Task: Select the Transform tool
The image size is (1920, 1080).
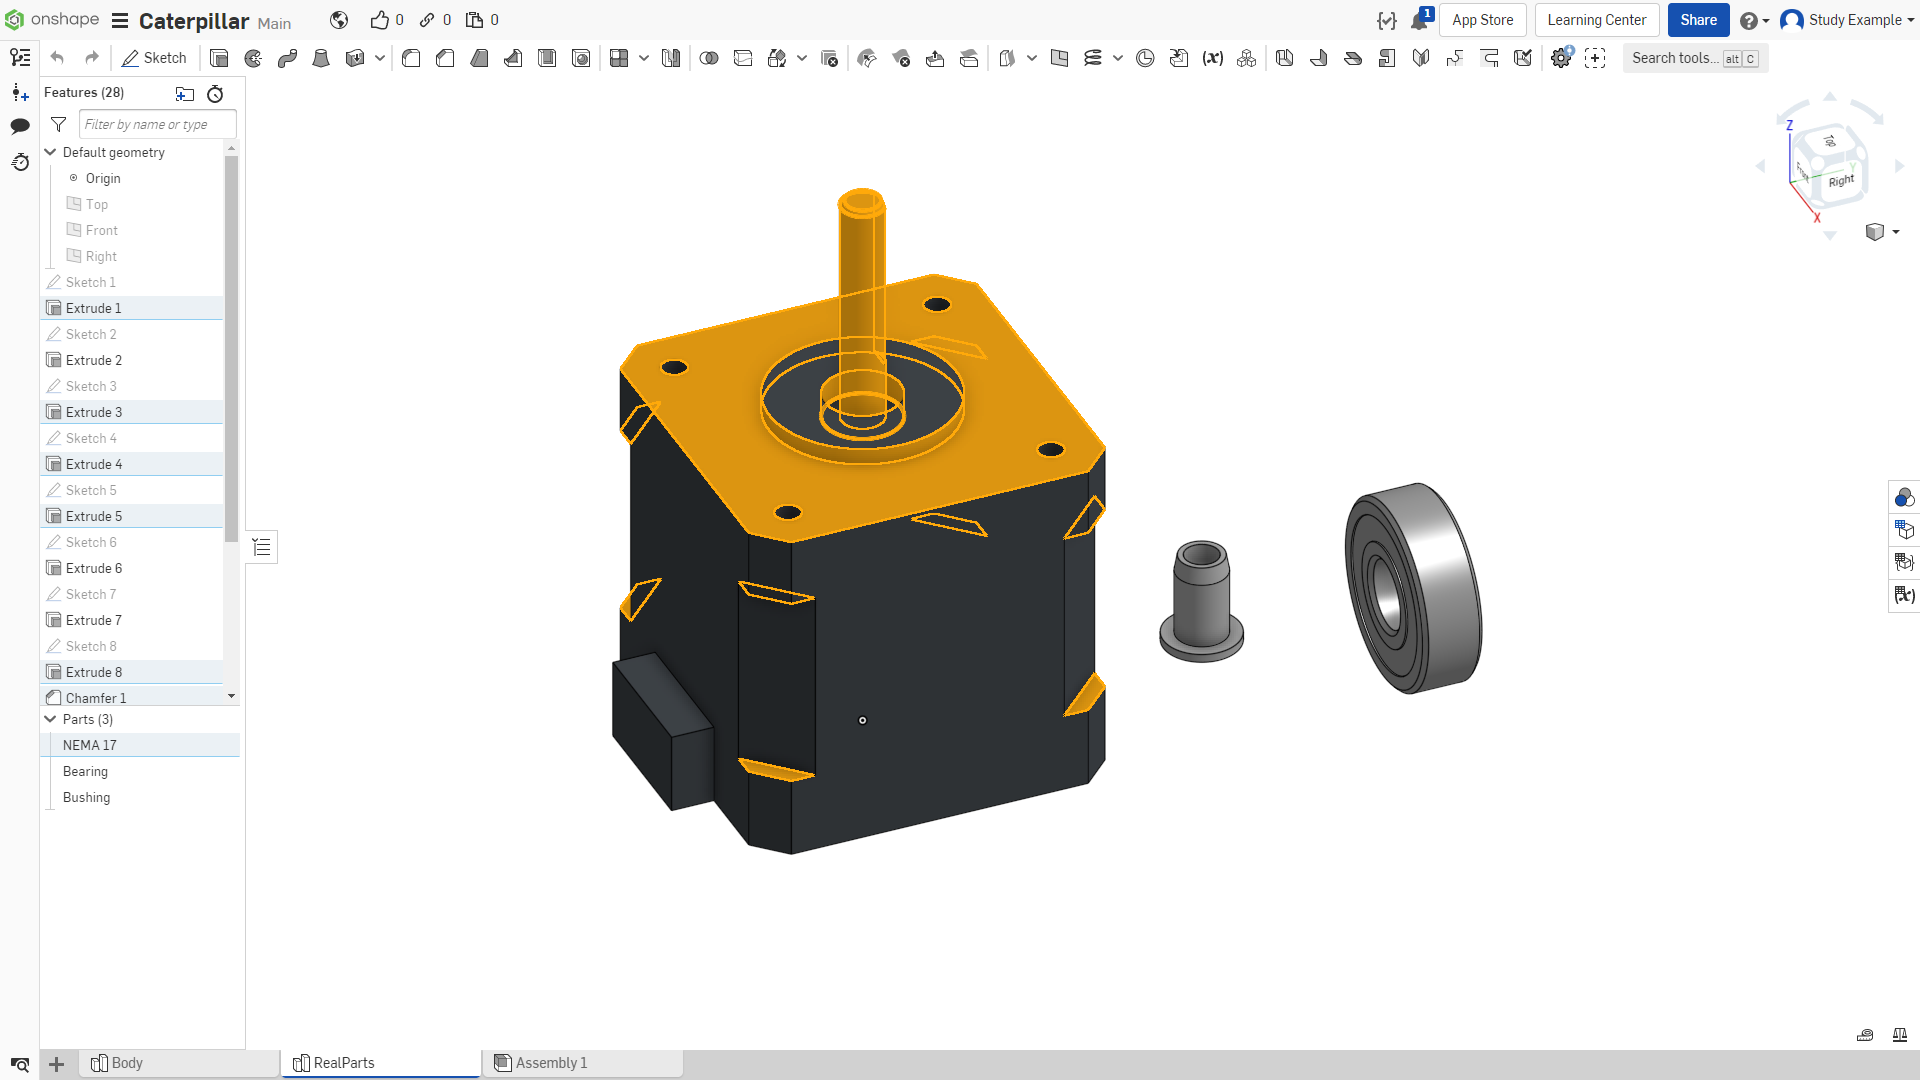Action: coord(777,58)
